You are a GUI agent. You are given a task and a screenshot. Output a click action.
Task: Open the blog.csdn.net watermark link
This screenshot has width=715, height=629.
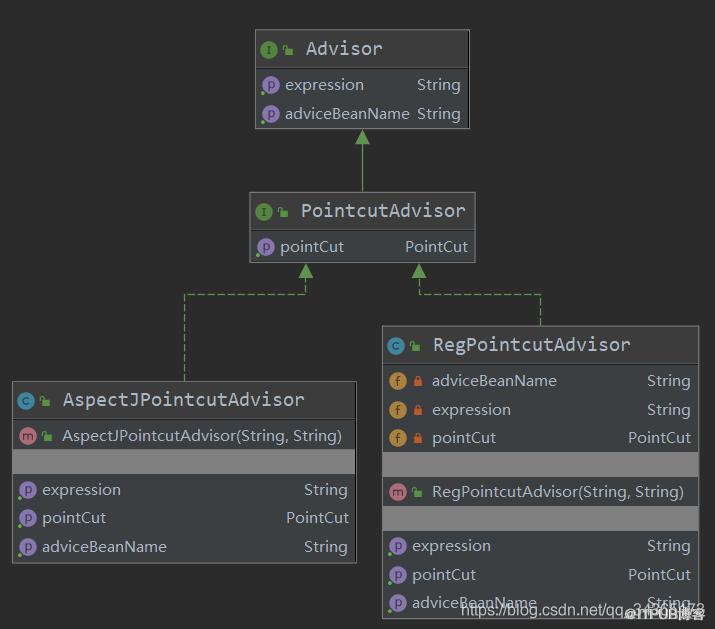pos(583,609)
